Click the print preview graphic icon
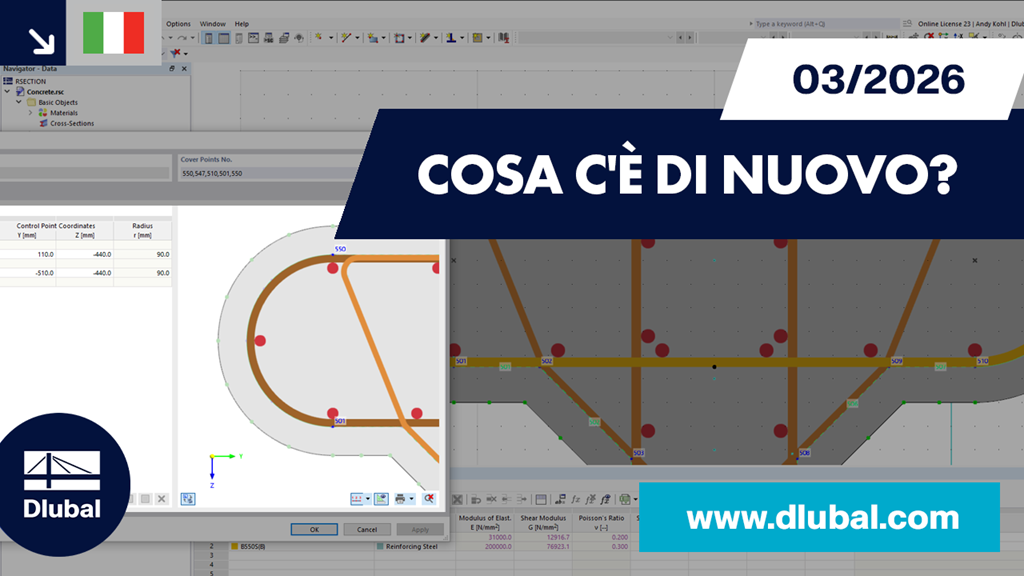The width and height of the screenshot is (1024, 576). [400, 499]
